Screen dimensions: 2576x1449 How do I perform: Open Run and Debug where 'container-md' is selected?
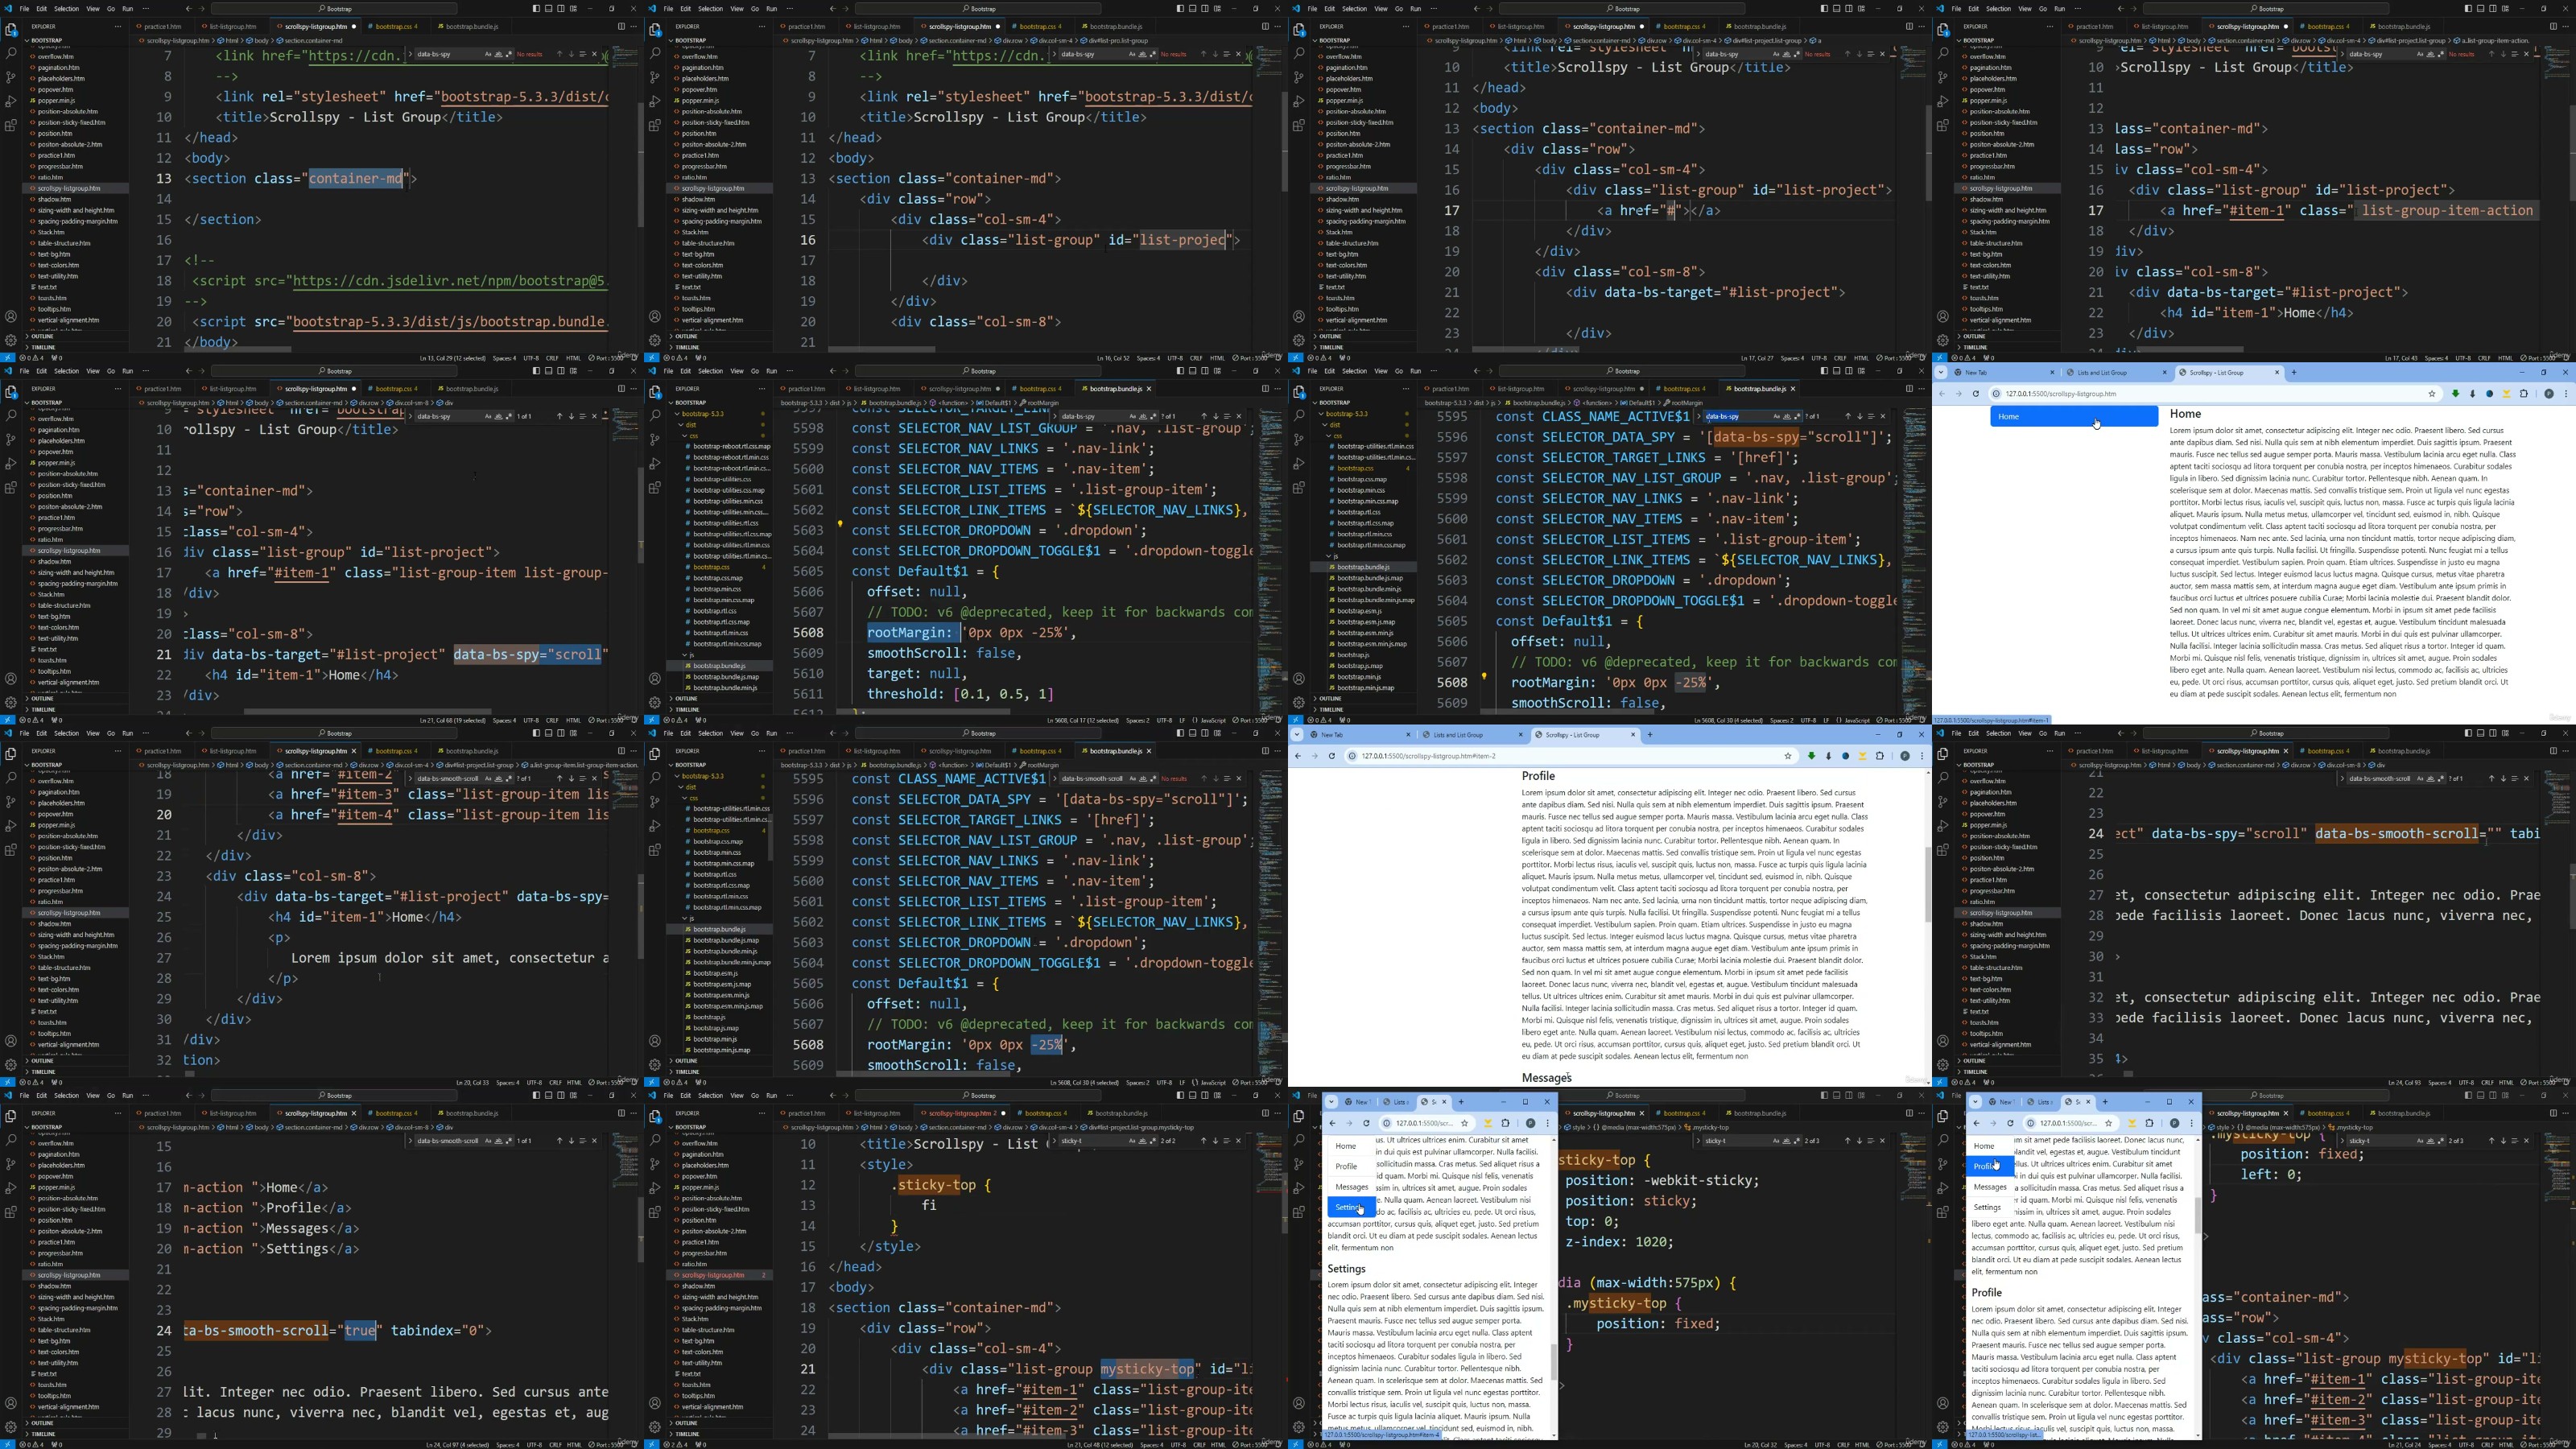[11, 102]
